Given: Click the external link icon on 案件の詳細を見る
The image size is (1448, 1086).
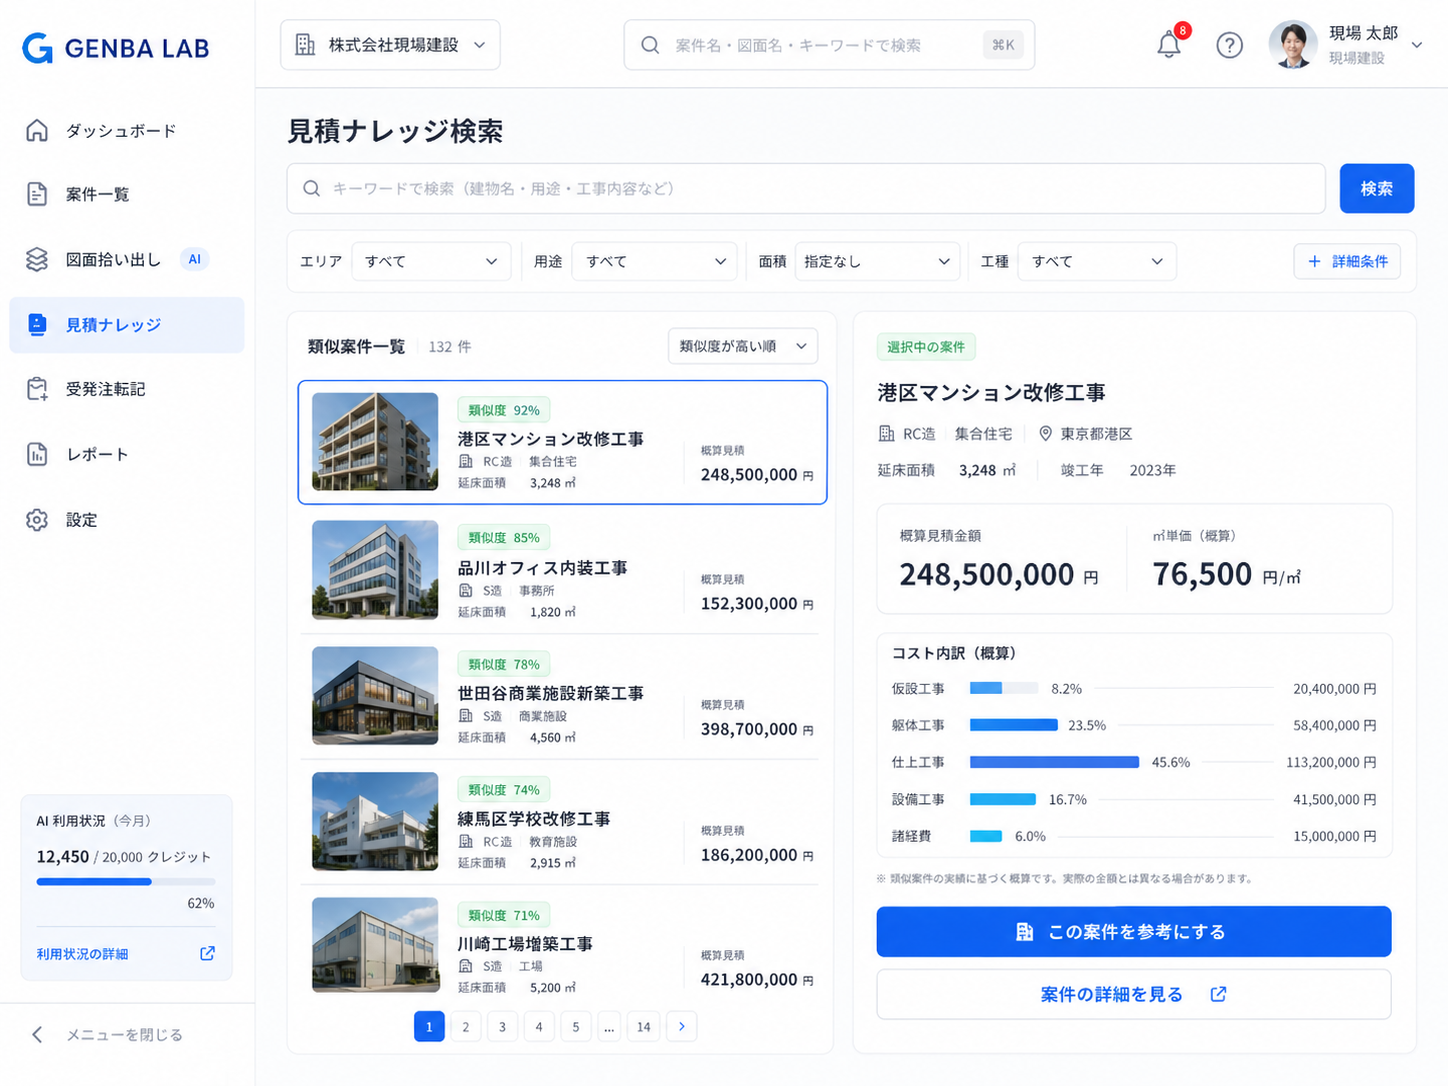Looking at the screenshot, I should tap(1218, 994).
